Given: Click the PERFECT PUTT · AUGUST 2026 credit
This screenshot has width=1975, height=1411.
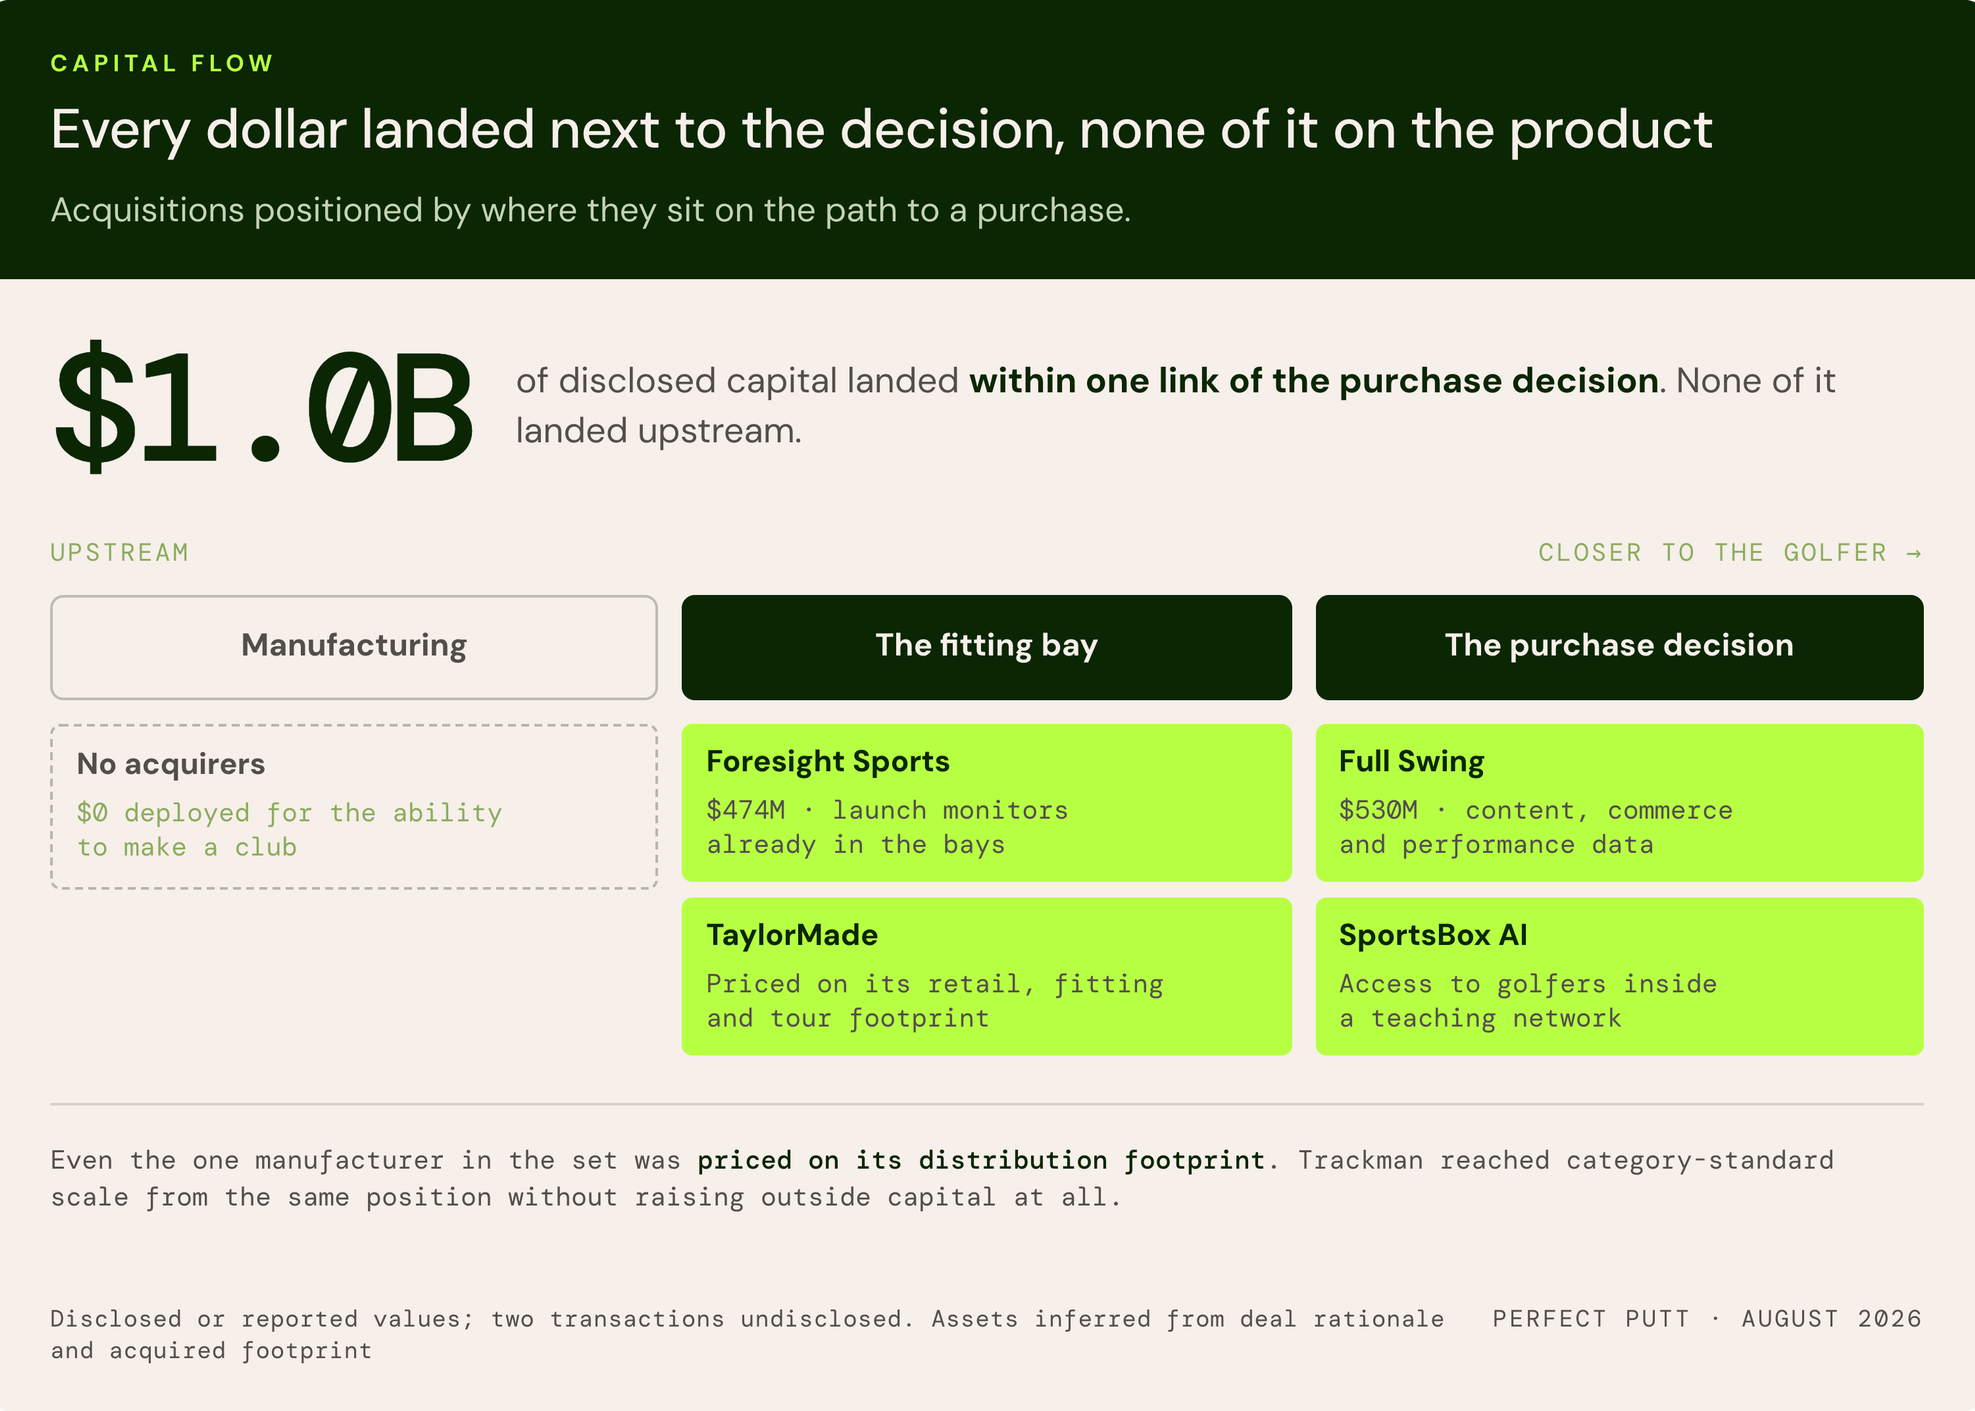Looking at the screenshot, I should pos(1706,1318).
